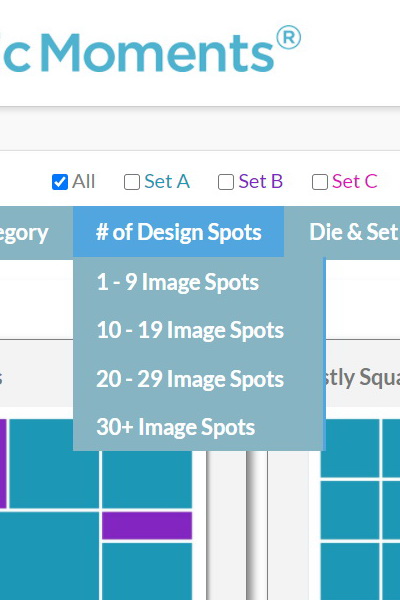
Task: Expand the Die & Set menu
Action: (353, 232)
